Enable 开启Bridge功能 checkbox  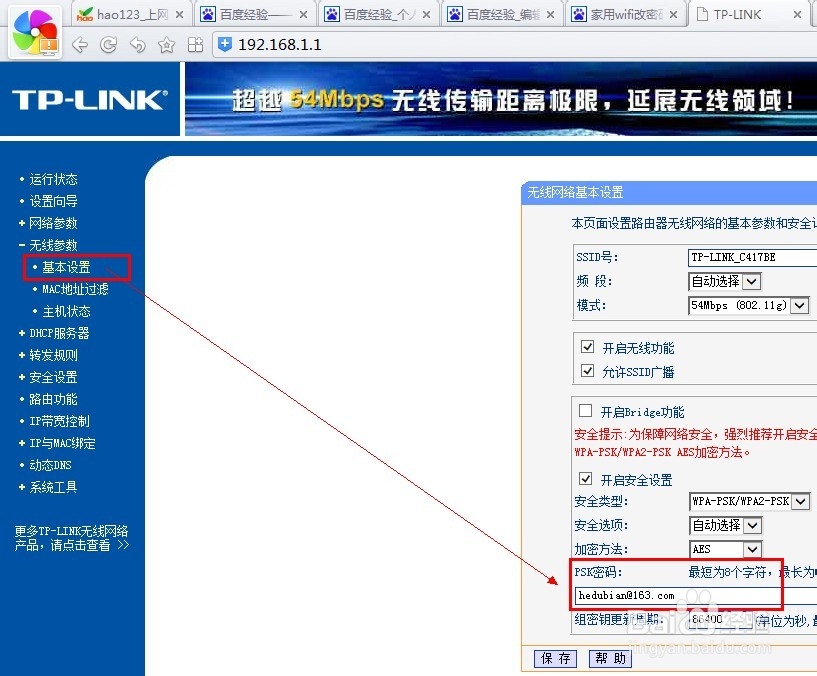pyautogui.click(x=586, y=411)
